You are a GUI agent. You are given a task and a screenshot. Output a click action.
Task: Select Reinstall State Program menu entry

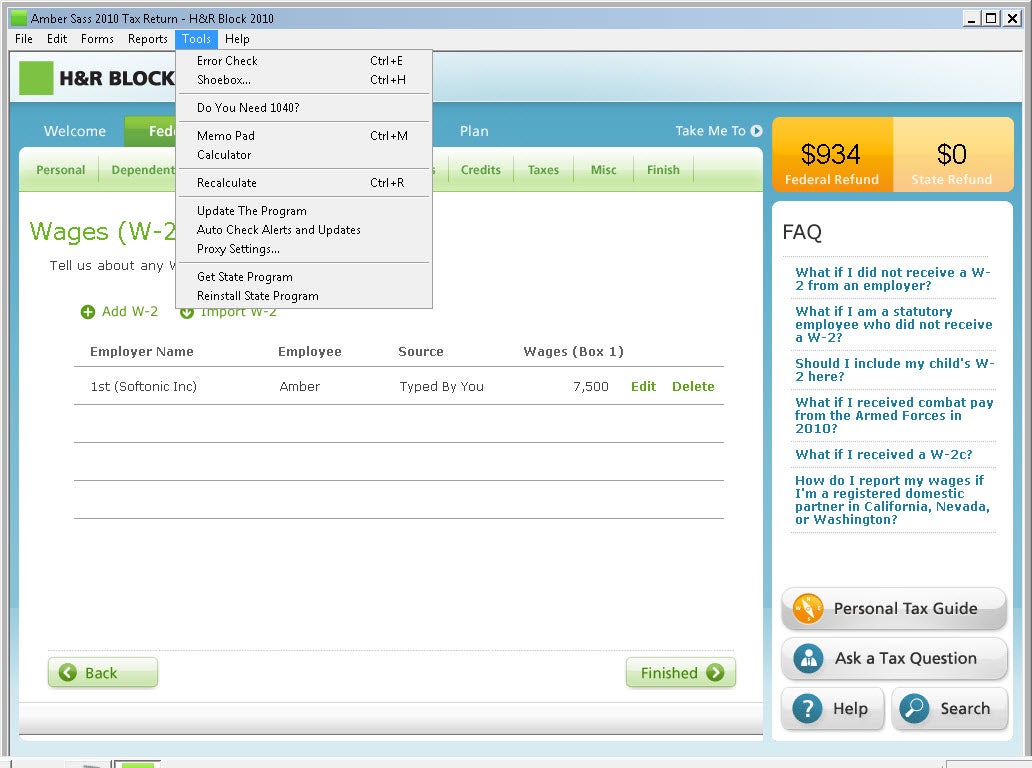(303, 296)
